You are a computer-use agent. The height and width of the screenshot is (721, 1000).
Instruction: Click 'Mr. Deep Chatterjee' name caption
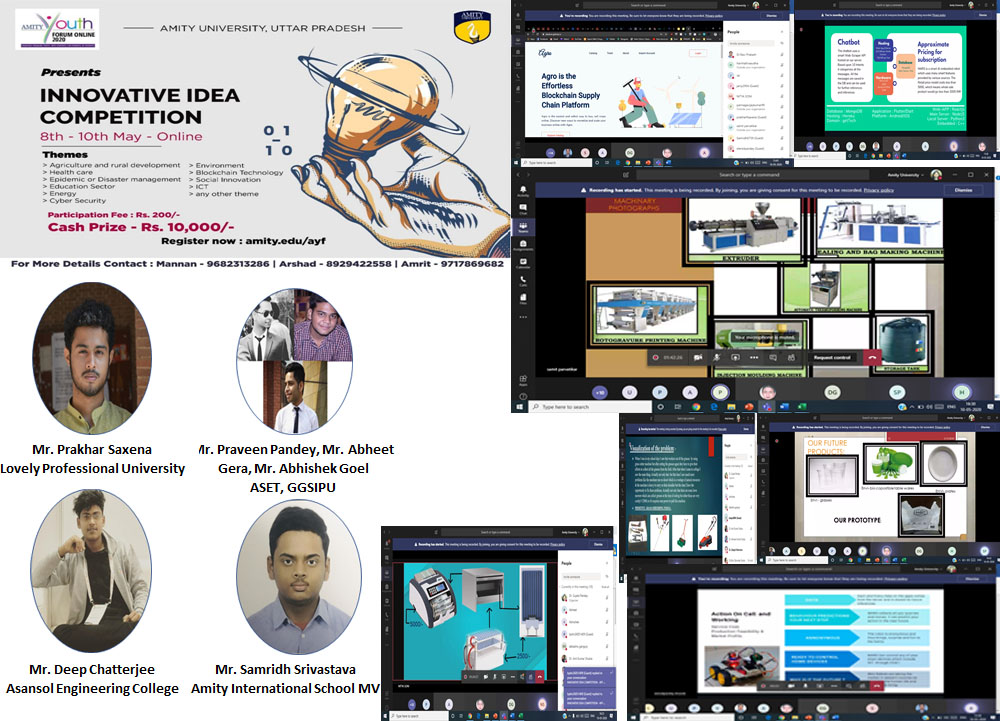tap(92, 669)
